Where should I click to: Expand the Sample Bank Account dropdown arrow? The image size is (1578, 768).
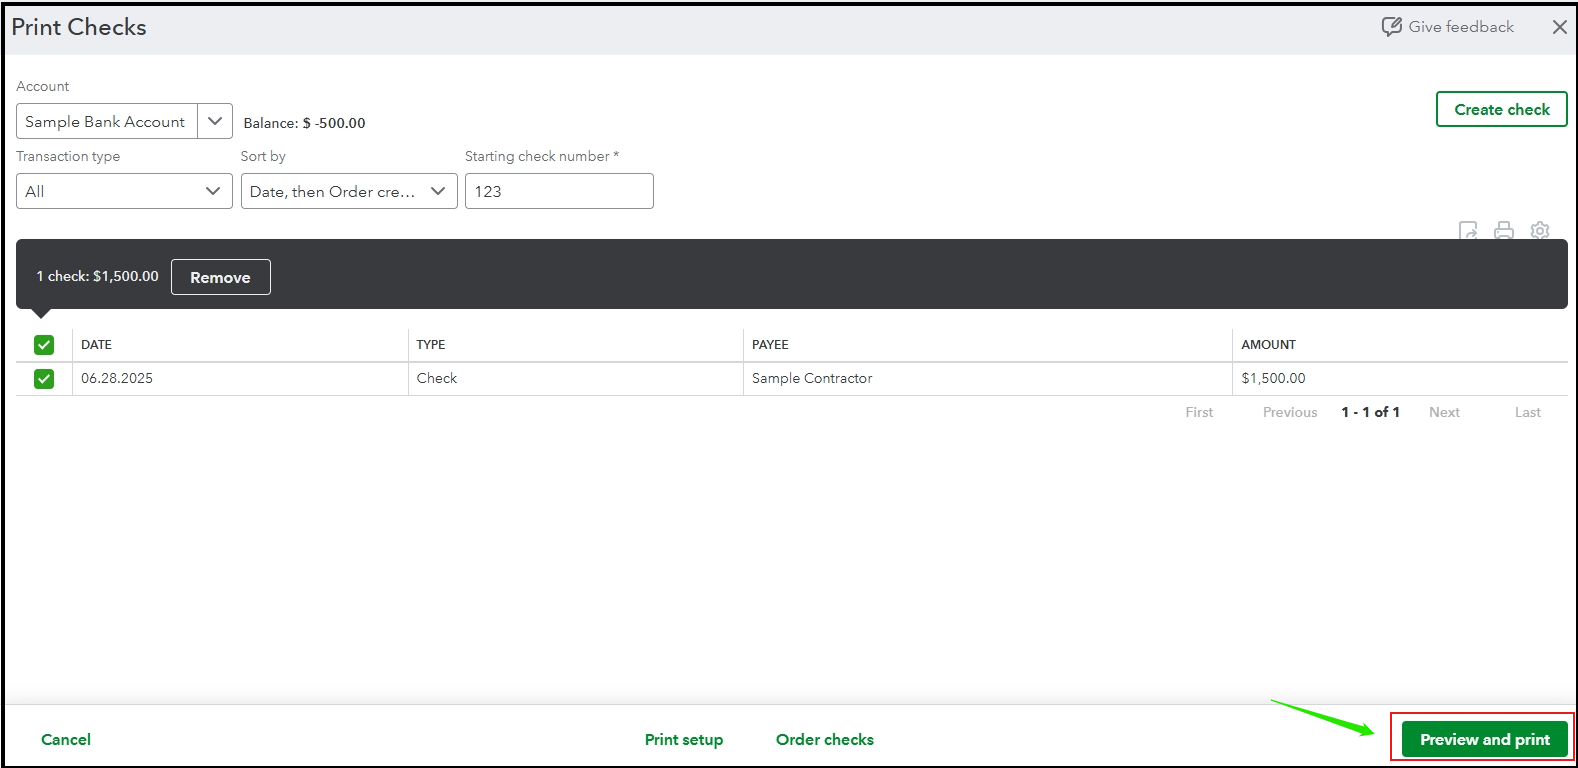[215, 121]
